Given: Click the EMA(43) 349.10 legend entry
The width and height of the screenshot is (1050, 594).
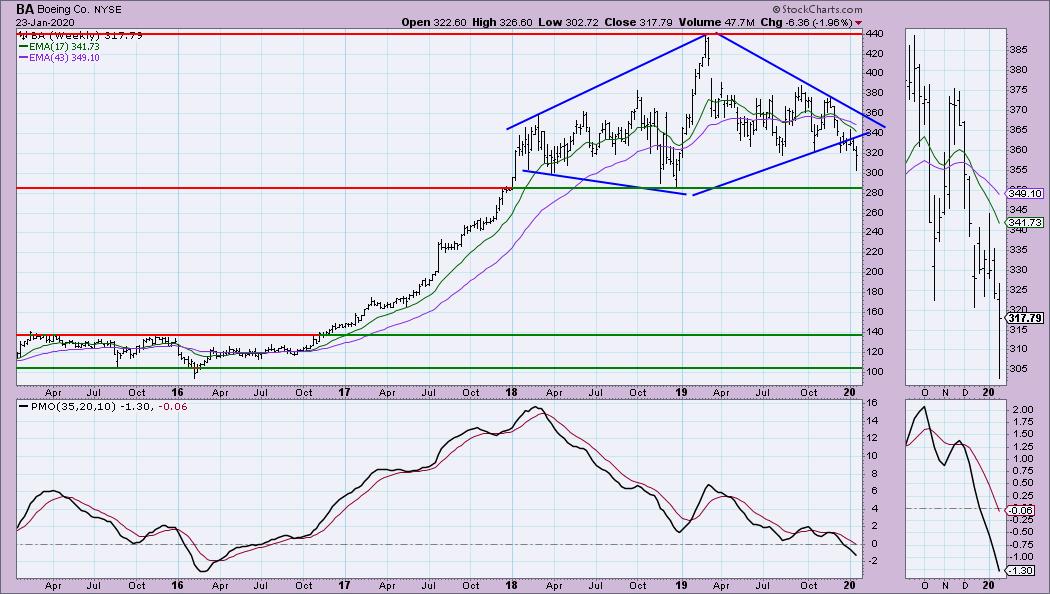Looking at the screenshot, I should (x=59, y=58).
